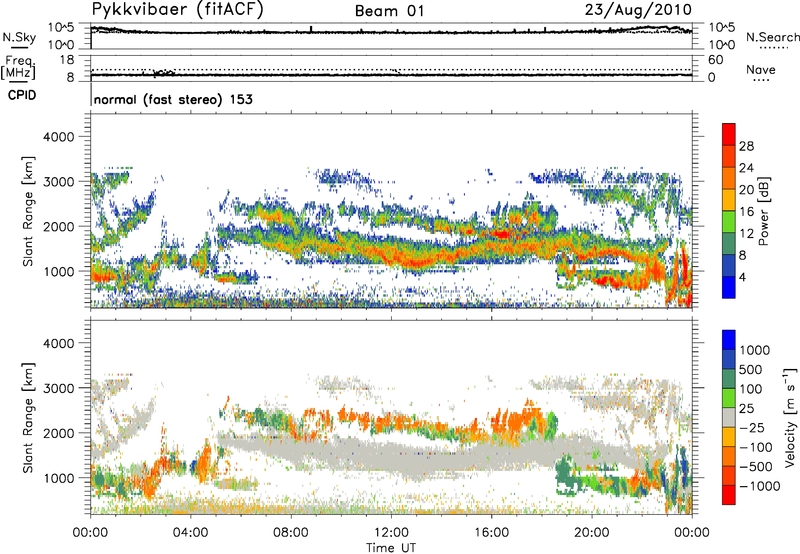Click the Slant Range label of the velocity panel
The width and height of the screenshot is (800, 554).
click(x=28, y=418)
